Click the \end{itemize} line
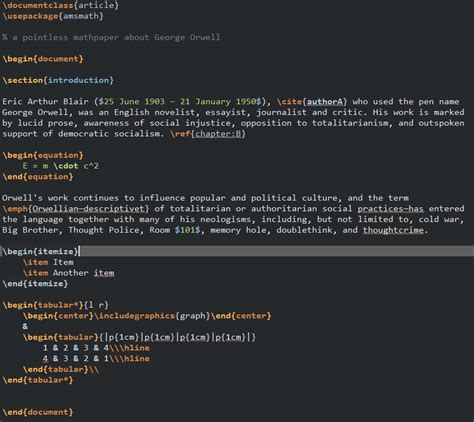Image resolution: width=474 pixels, height=422 pixels. click(x=35, y=284)
